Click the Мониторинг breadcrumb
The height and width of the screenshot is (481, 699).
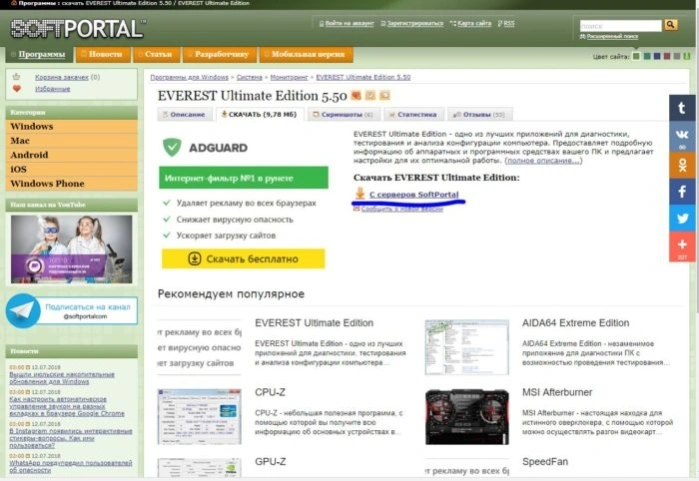point(289,77)
